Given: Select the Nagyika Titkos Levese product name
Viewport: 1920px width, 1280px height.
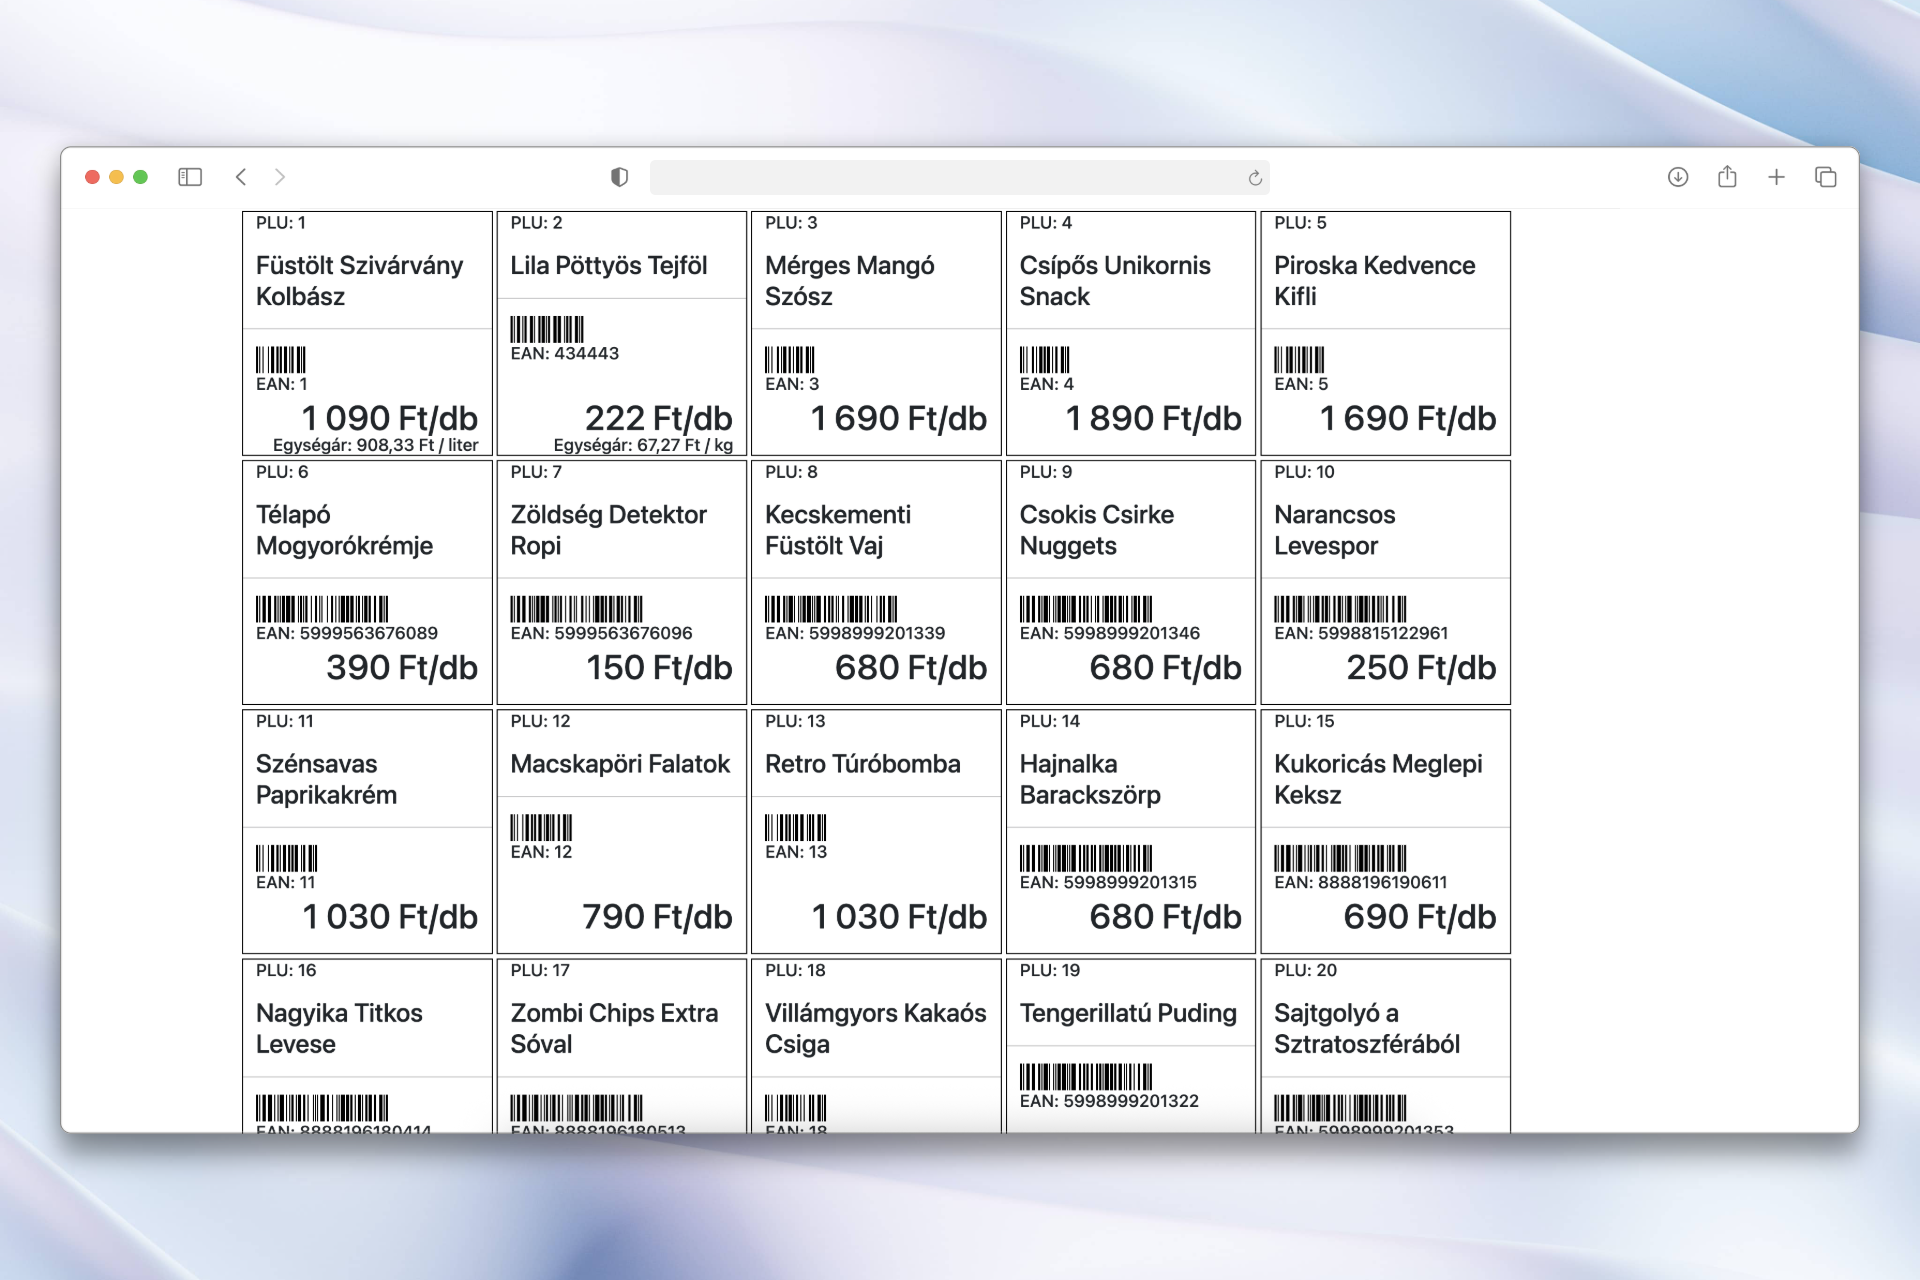Looking at the screenshot, I should point(339,1028).
